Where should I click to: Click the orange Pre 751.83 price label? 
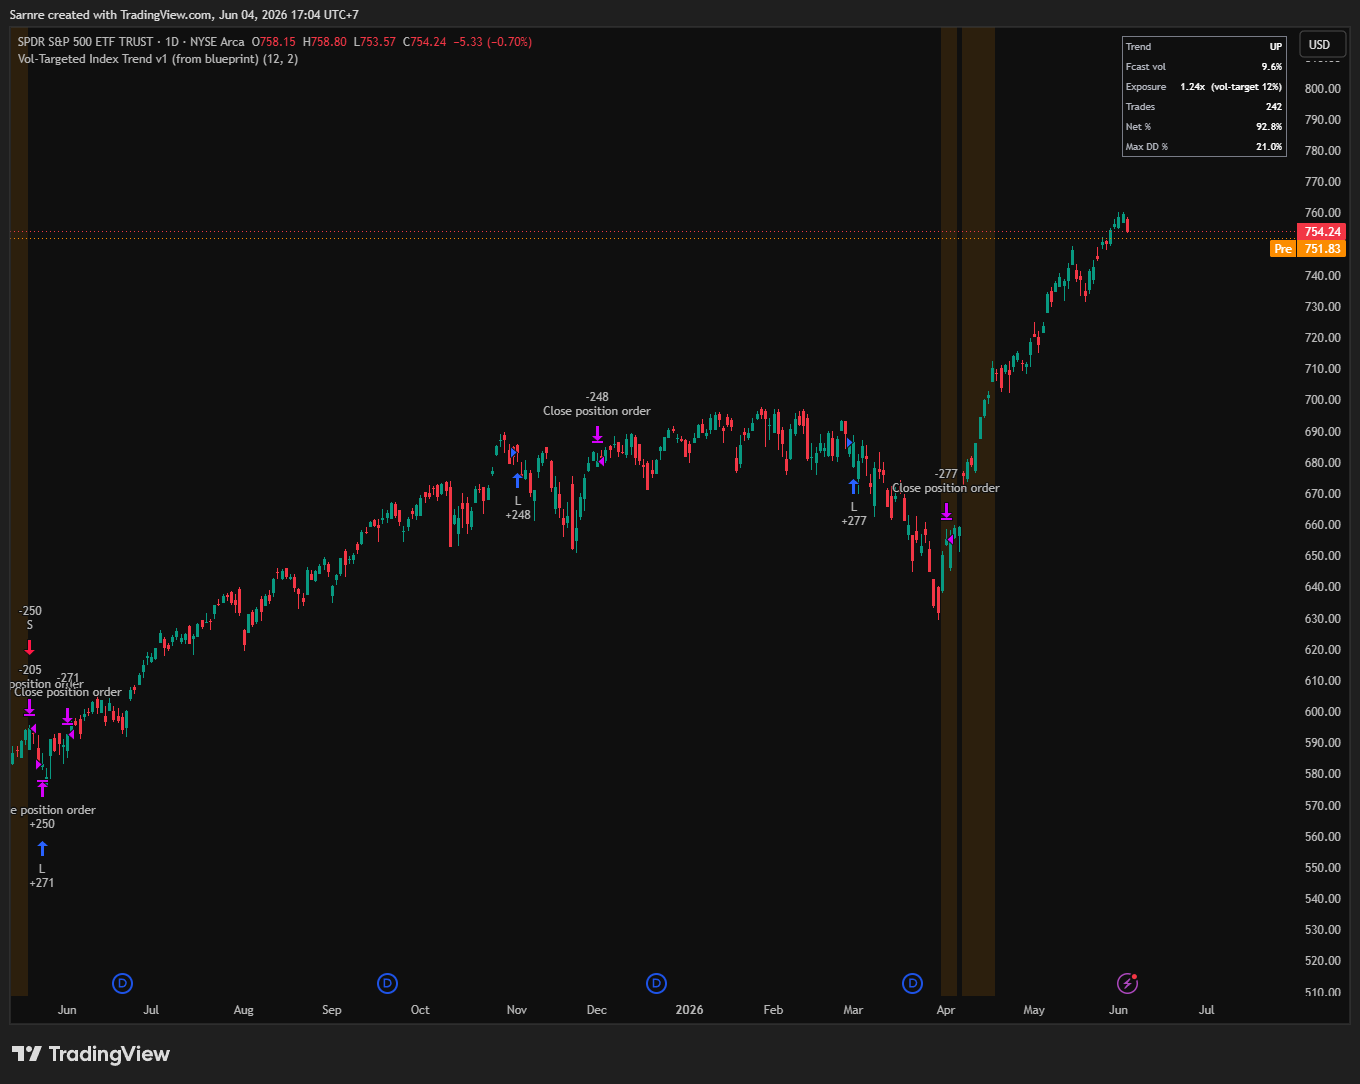click(1308, 249)
